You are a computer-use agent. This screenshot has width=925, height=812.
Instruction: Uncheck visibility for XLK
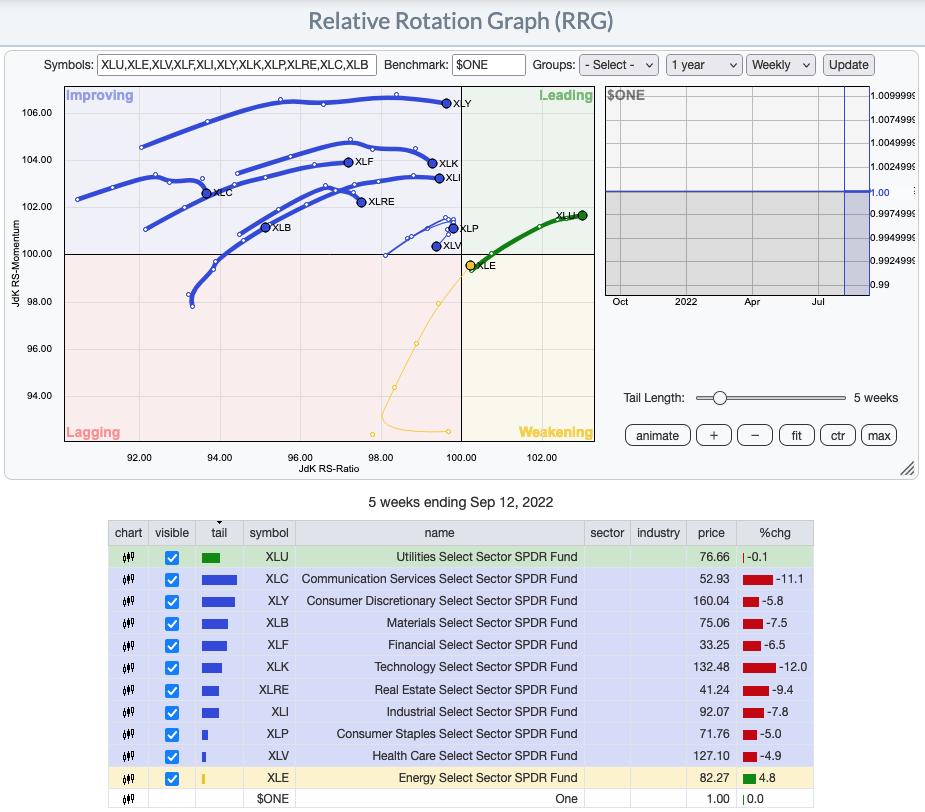172,668
